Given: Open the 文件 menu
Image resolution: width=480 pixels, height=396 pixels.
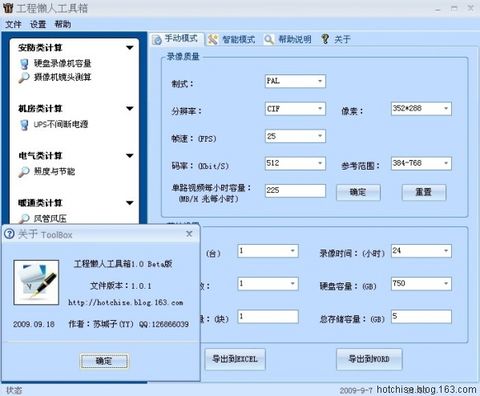Looking at the screenshot, I should 13,24.
